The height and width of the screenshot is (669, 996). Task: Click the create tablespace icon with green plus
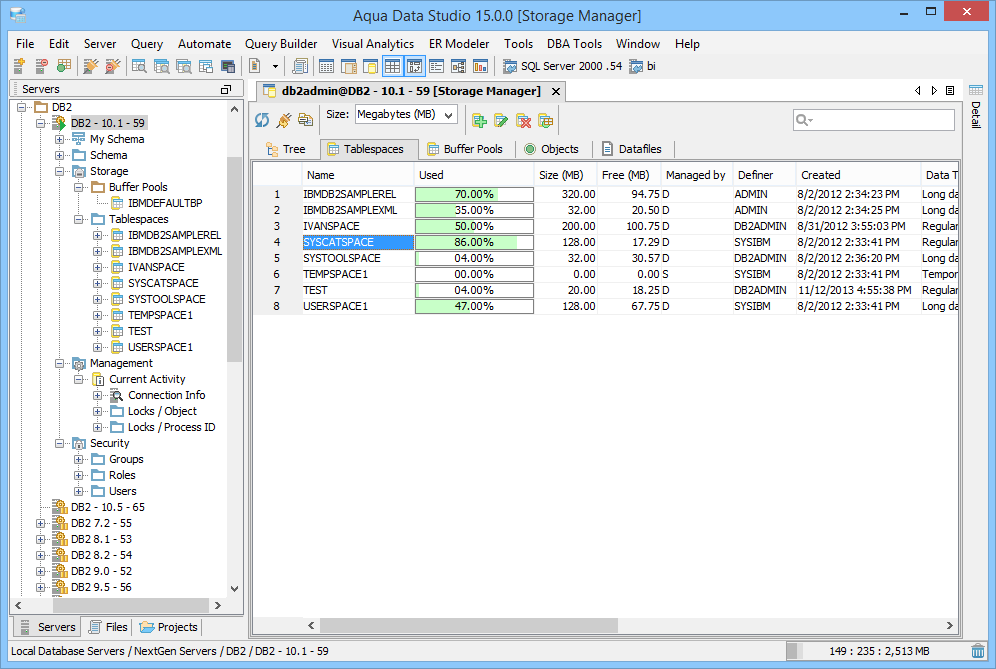[479, 121]
